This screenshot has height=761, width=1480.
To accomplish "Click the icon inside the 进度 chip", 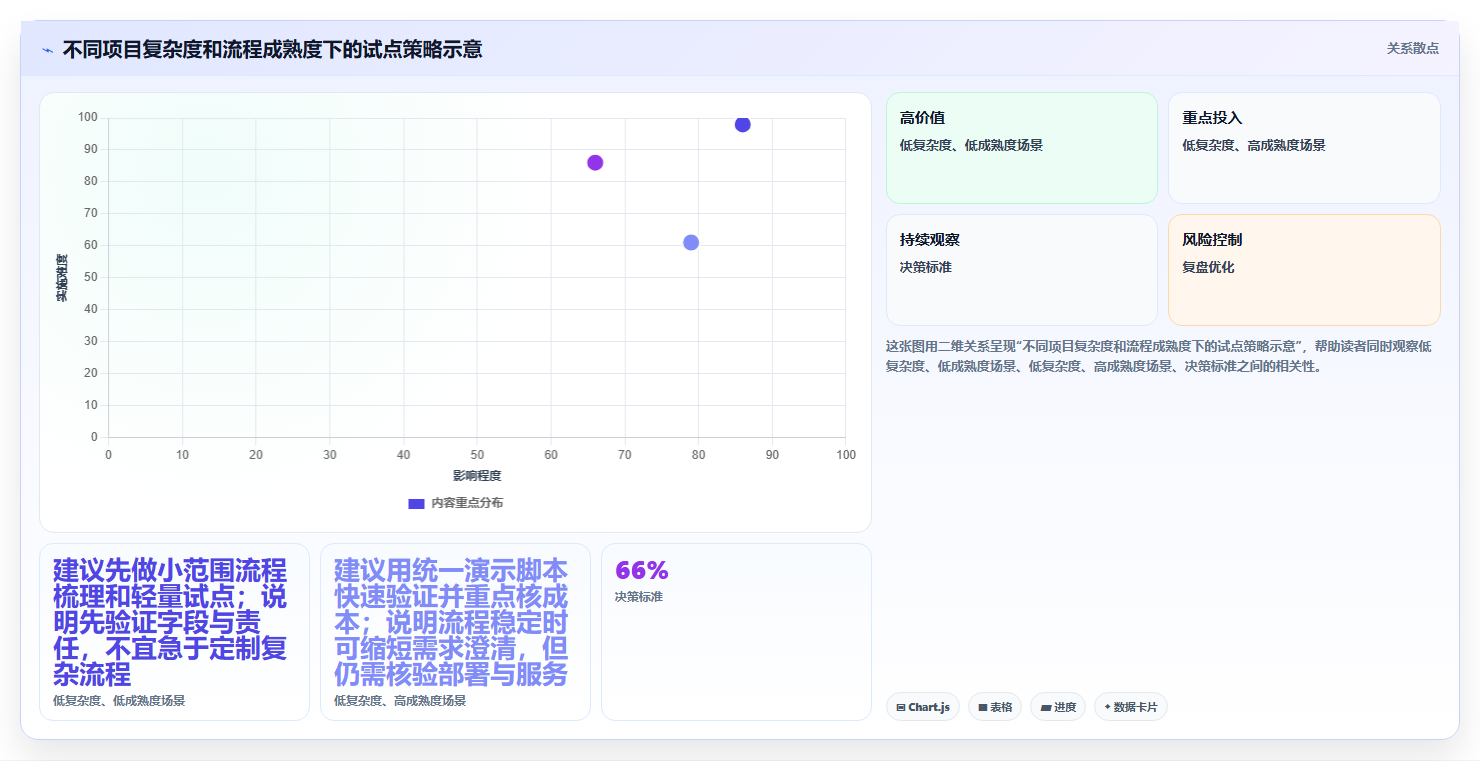I will click(1045, 707).
